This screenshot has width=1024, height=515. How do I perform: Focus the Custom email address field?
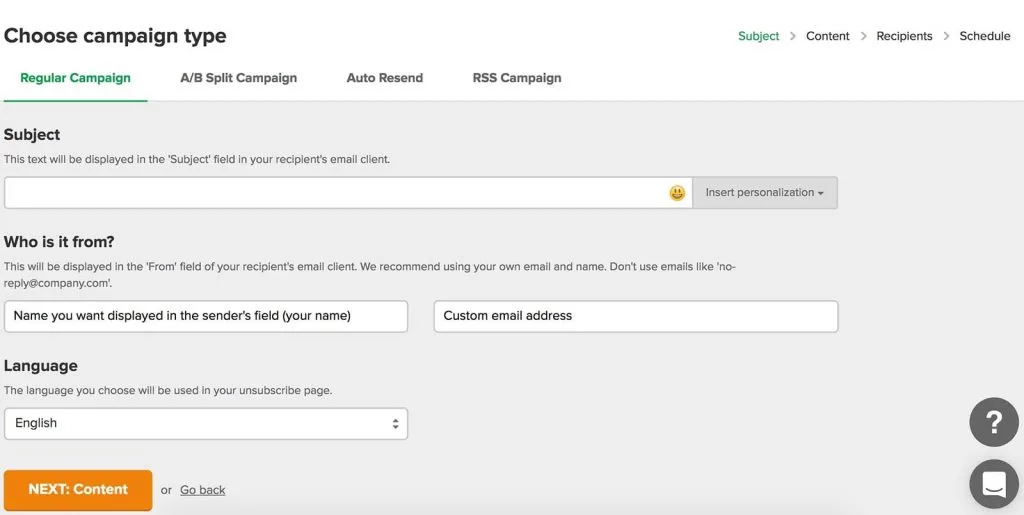point(635,316)
